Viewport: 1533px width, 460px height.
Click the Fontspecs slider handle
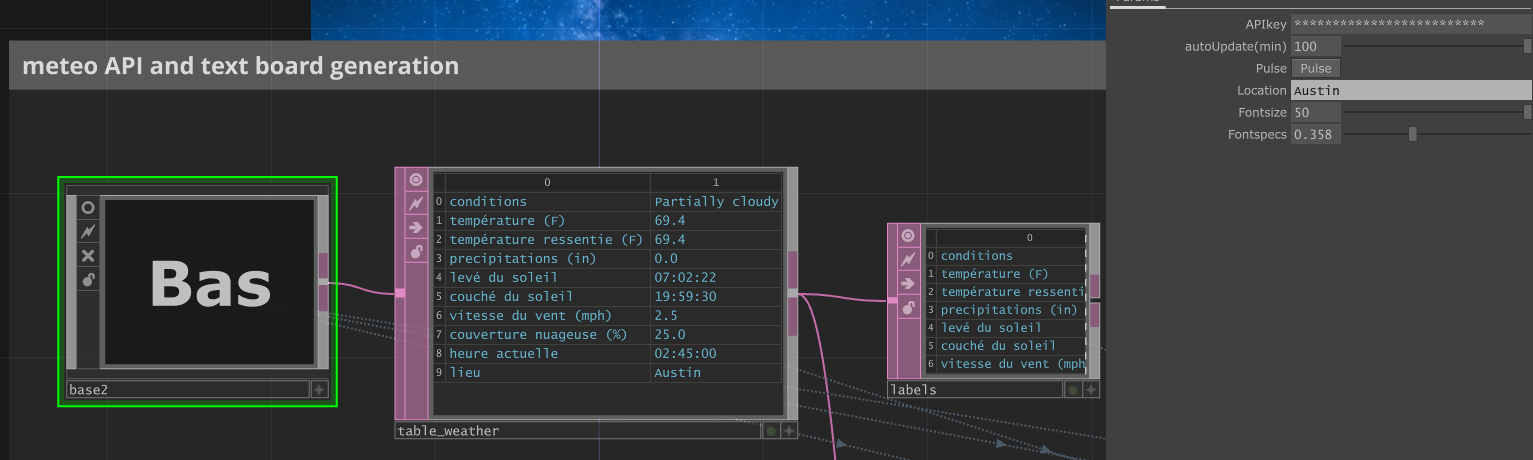tap(1412, 134)
